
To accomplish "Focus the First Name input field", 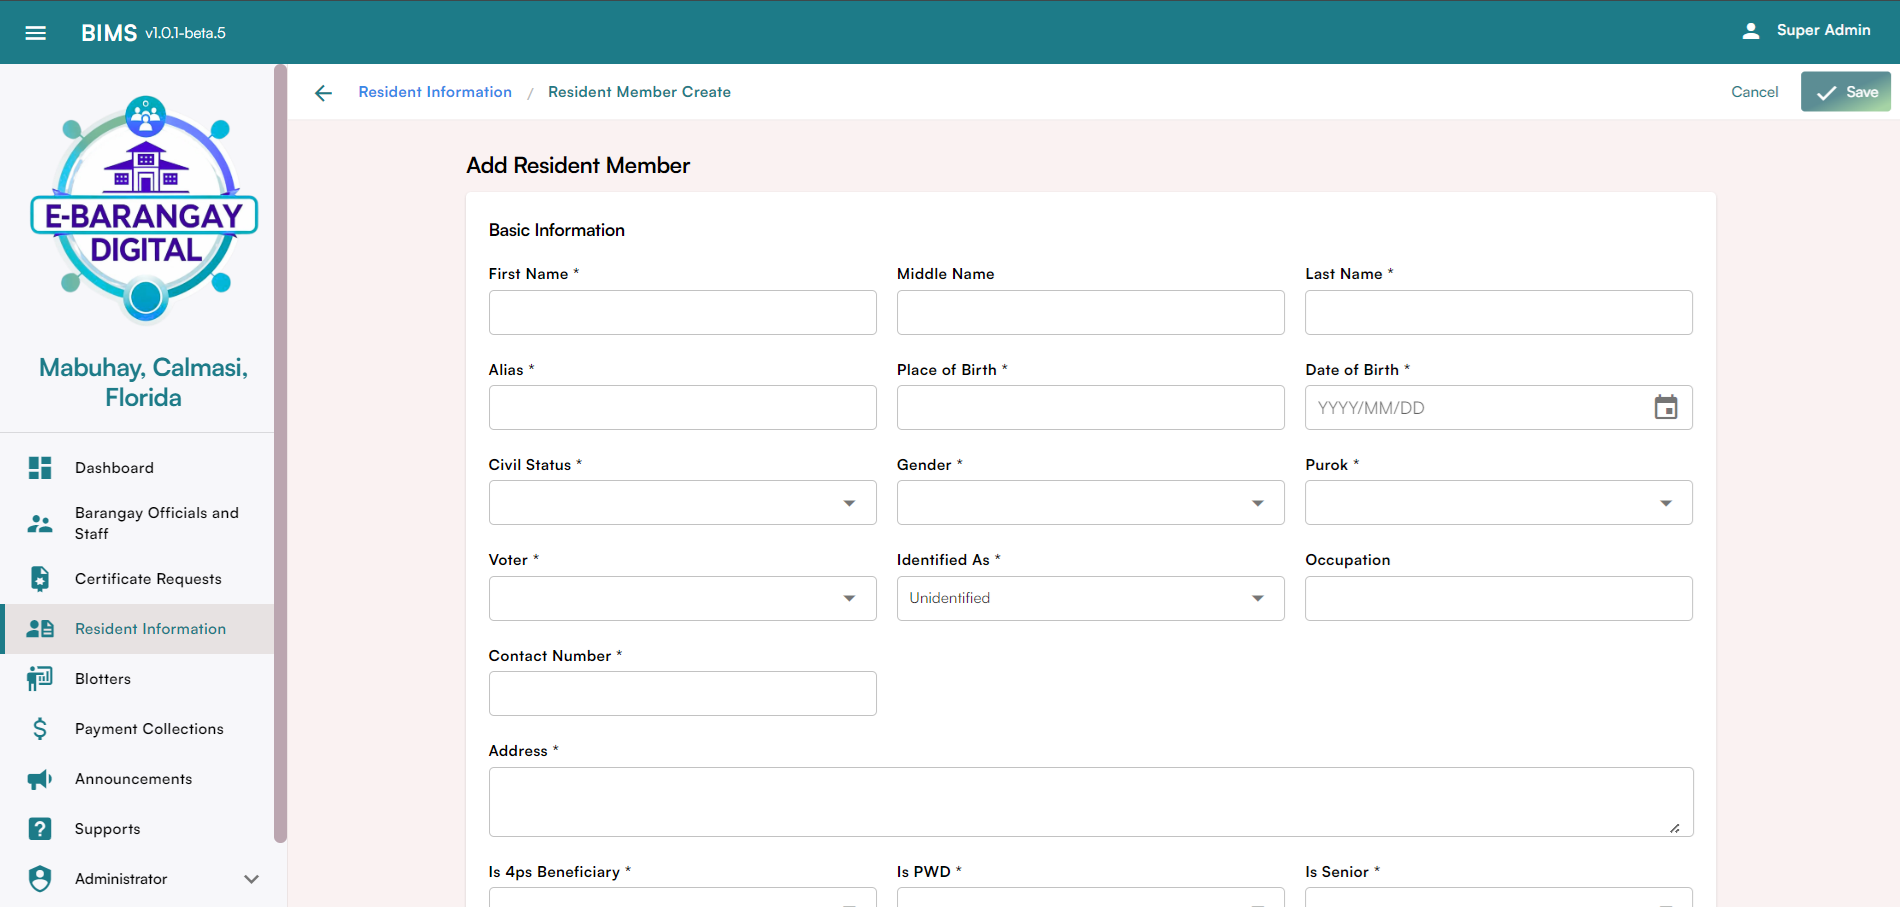I will 682,312.
